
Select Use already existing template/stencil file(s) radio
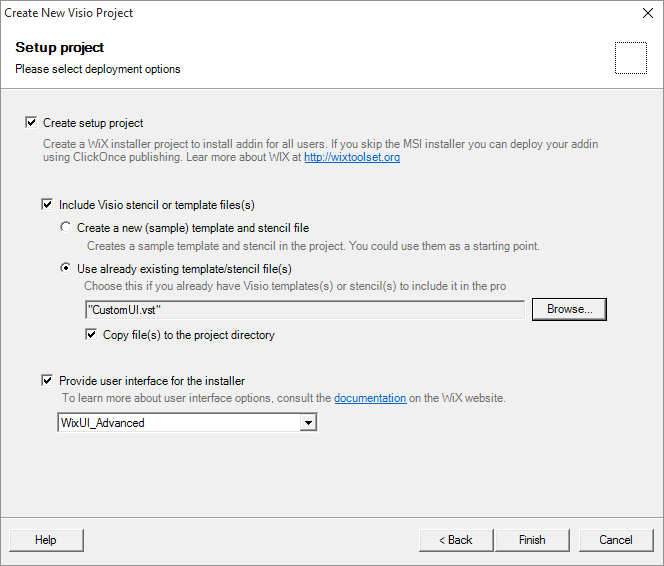(x=66, y=268)
